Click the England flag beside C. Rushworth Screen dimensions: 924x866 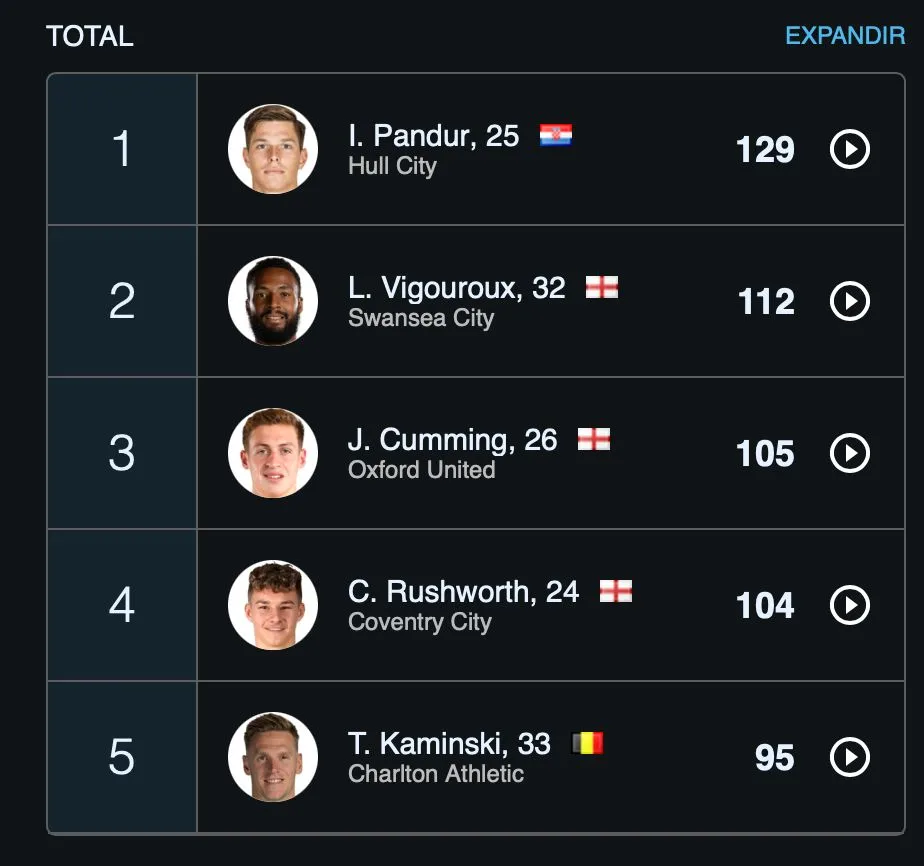(617, 592)
